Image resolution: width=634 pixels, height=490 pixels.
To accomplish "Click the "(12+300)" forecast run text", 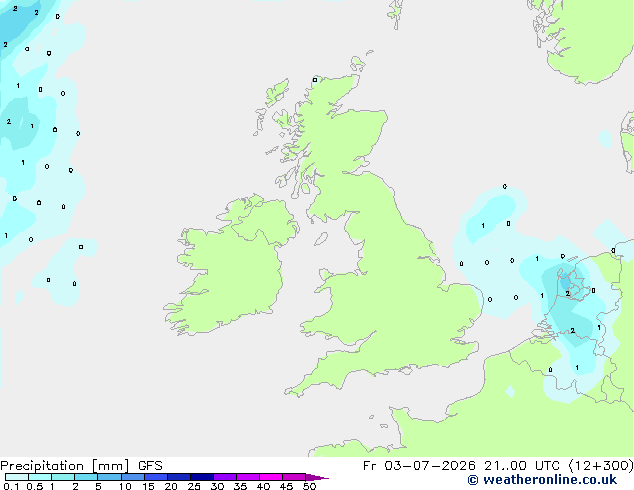I will tap(601, 466).
